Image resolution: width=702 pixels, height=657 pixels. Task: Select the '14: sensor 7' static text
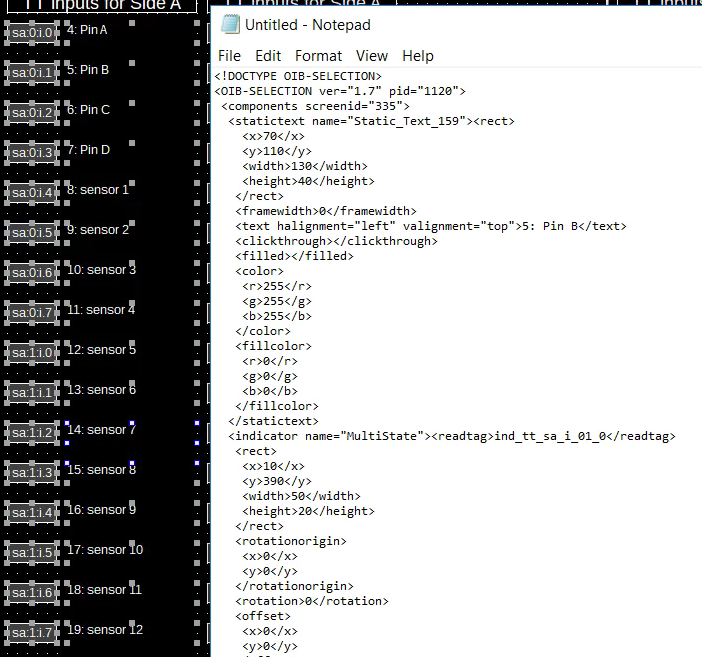click(x=101, y=430)
